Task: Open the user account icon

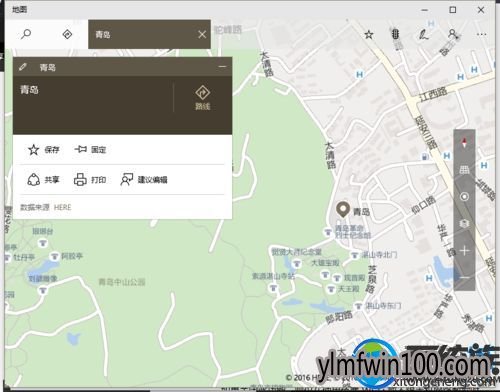Action: (x=452, y=34)
